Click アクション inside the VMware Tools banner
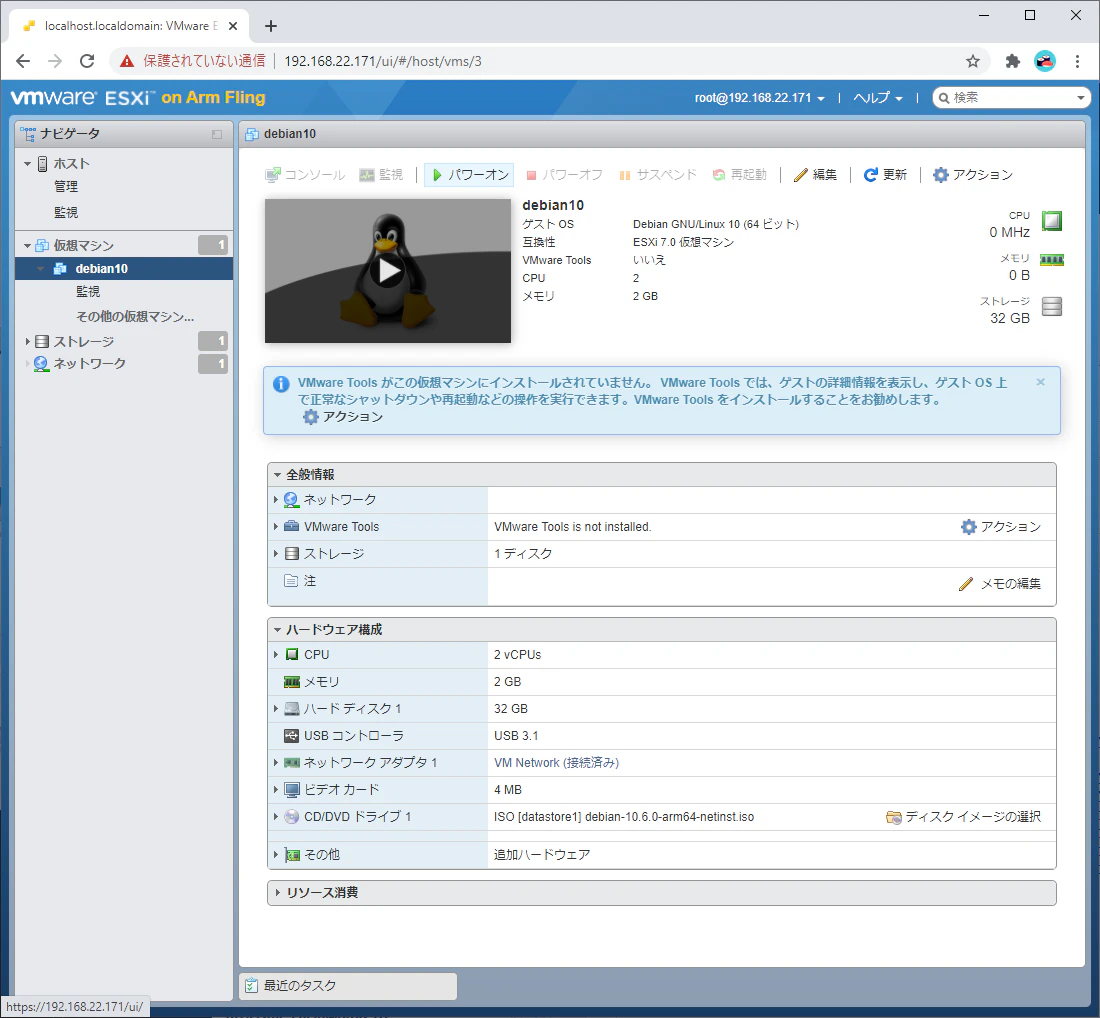 (x=343, y=417)
